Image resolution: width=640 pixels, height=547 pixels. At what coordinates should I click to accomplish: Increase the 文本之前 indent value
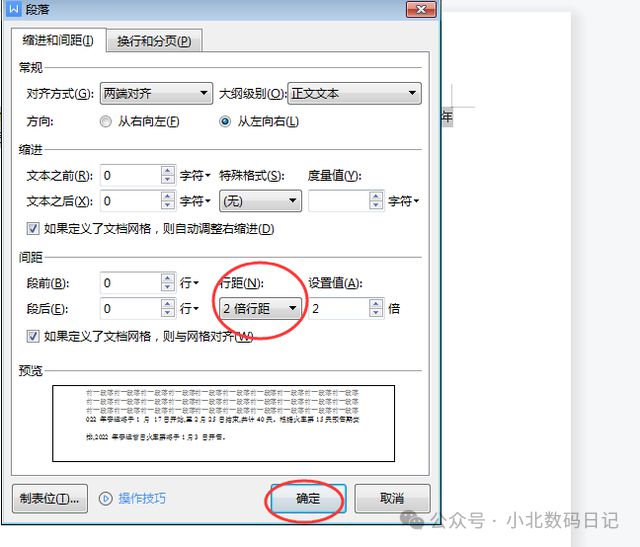pos(168,171)
